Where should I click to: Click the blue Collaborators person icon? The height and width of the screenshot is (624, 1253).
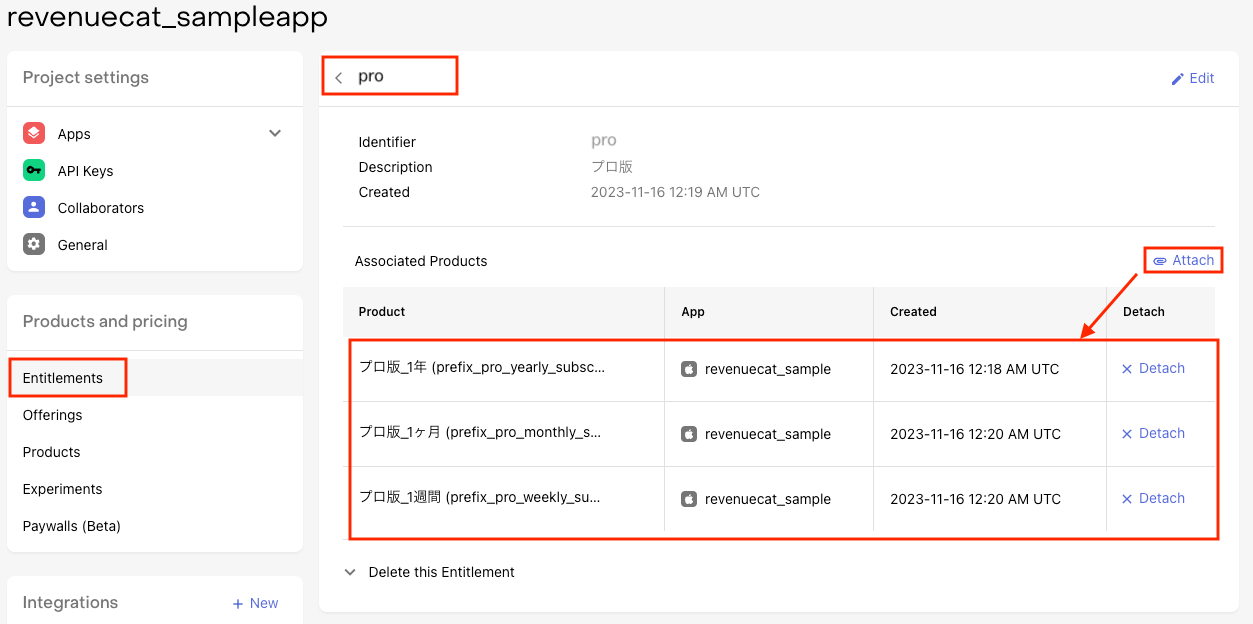34,207
